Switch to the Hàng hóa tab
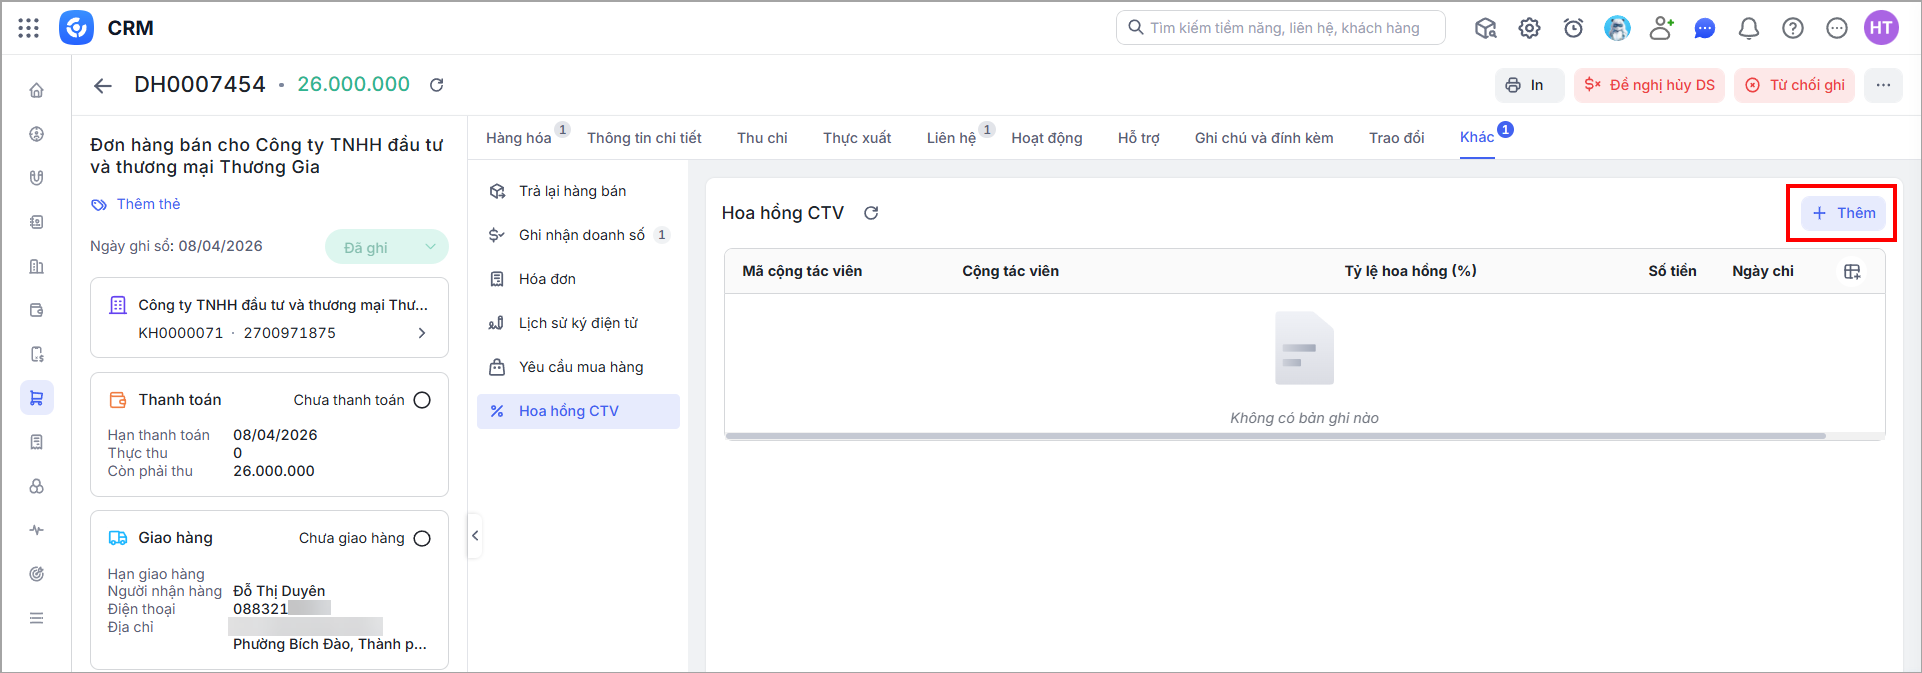This screenshot has width=1922, height=673. [x=518, y=138]
